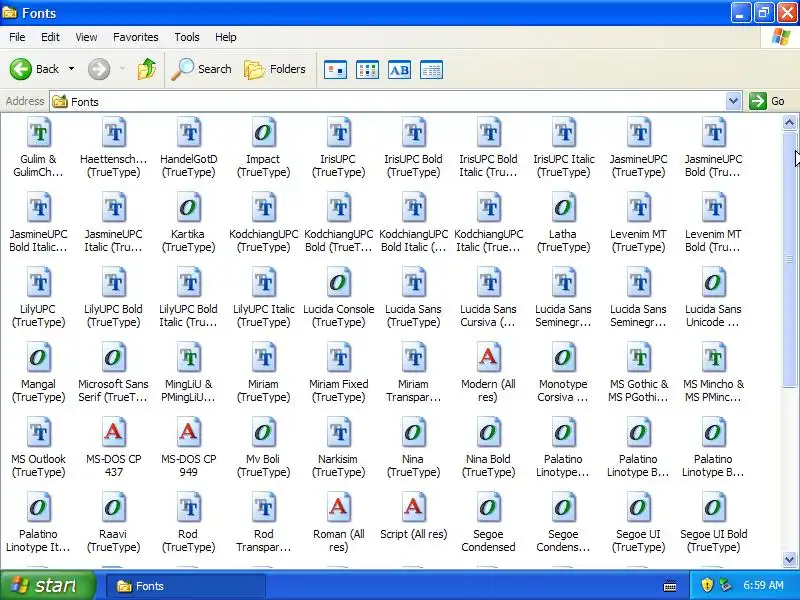
Task: Open the File menu
Action: point(17,37)
